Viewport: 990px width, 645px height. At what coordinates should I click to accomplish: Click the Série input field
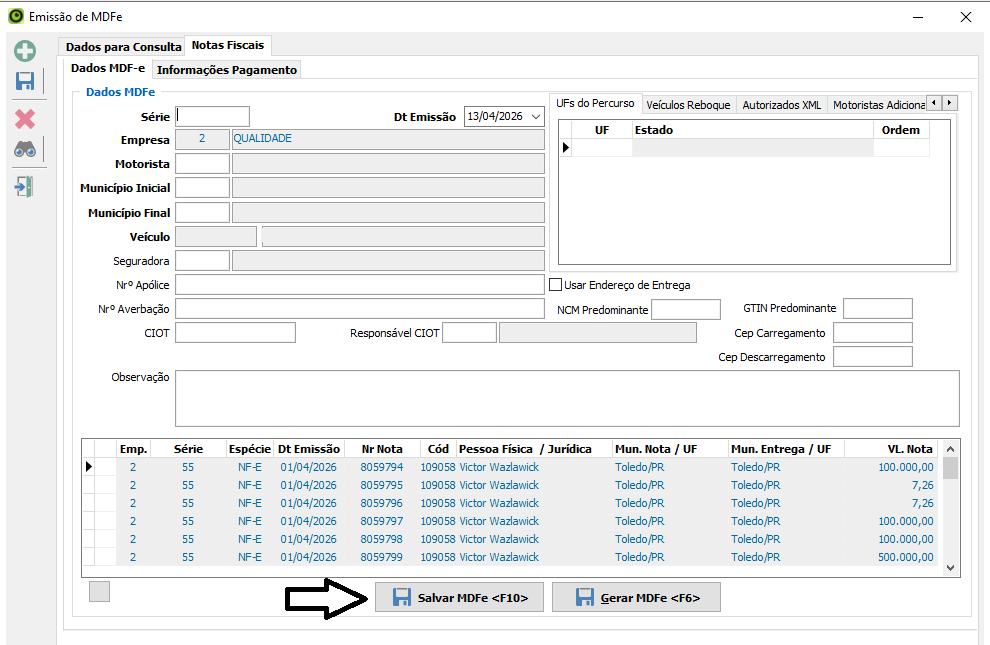point(212,117)
